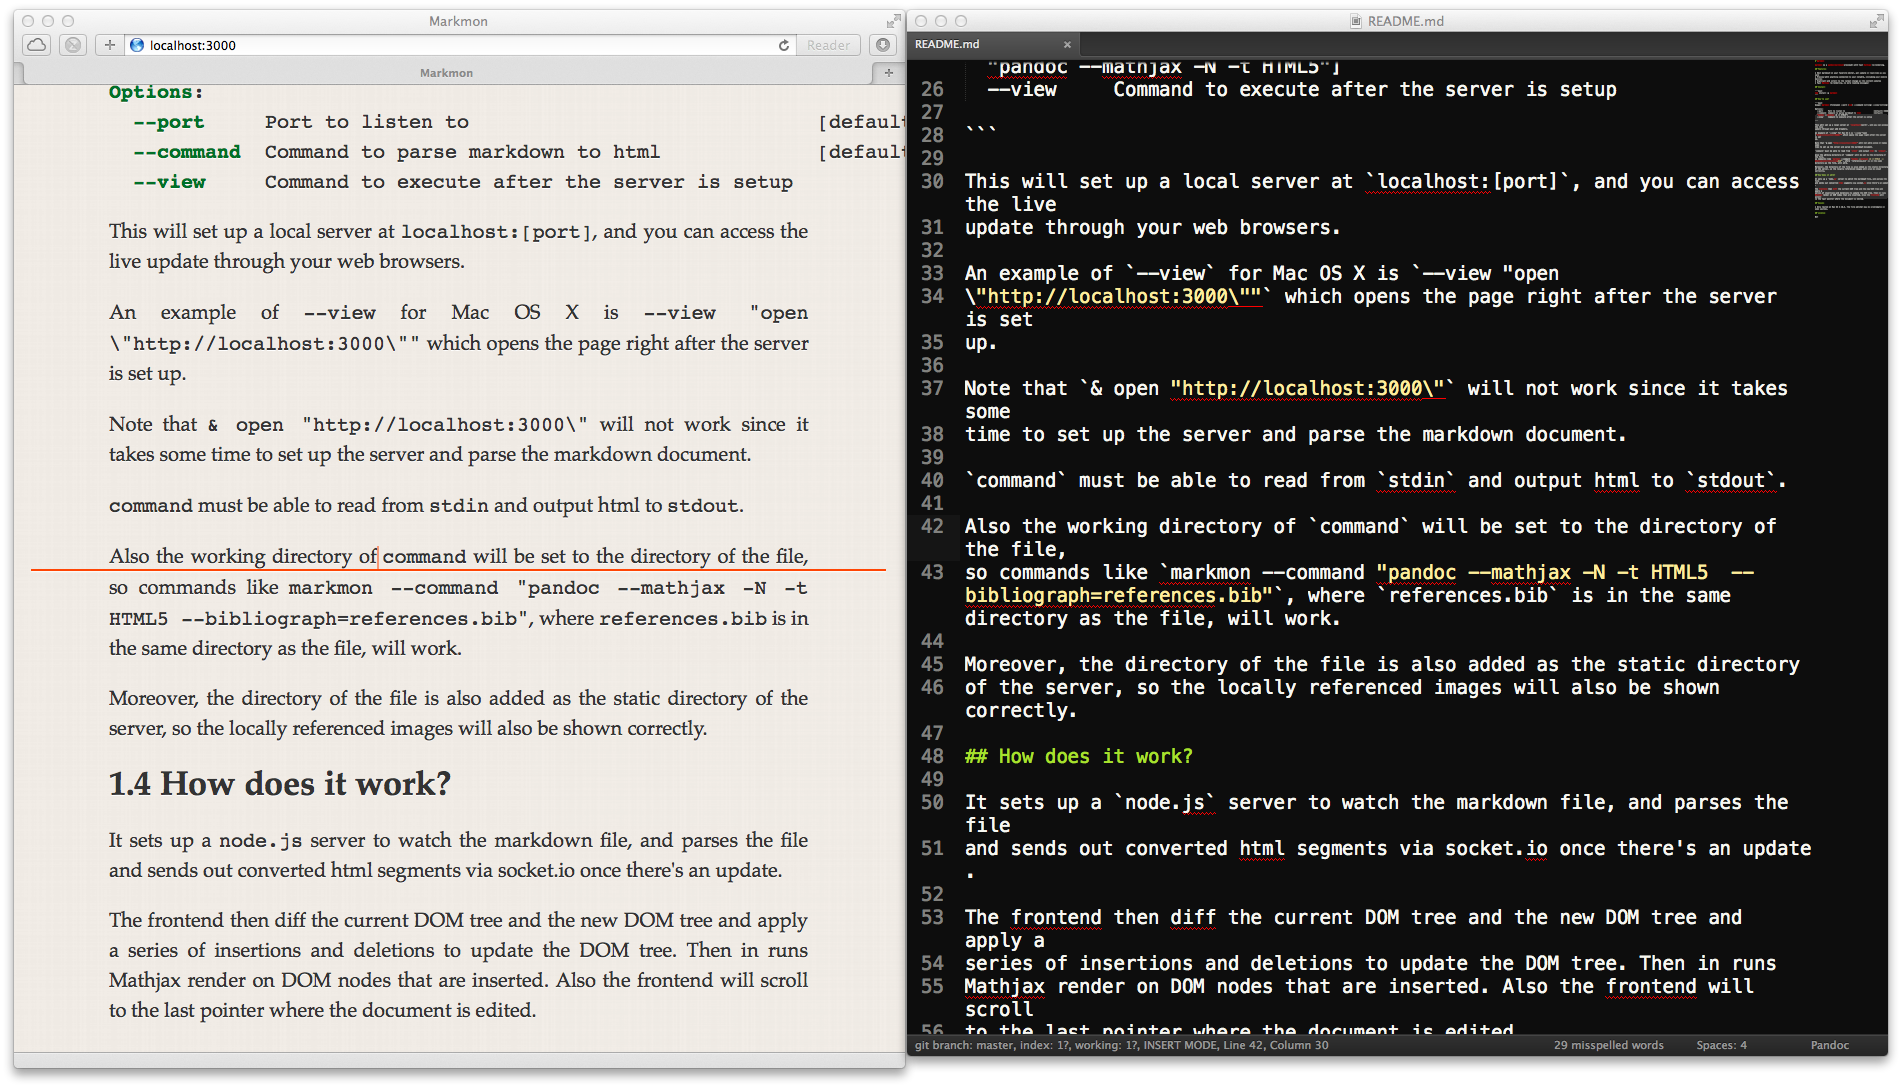Screen dimensions: 1899x1088
Task: Show Safari downloads list
Action: point(883,45)
